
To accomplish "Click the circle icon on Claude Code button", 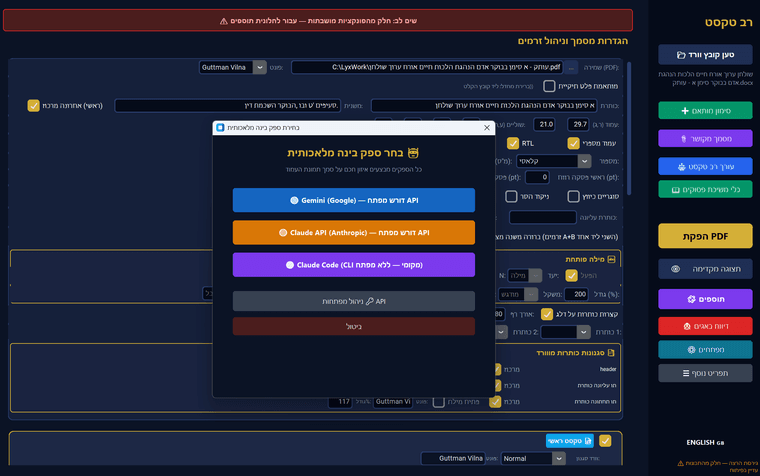I will pyautogui.click(x=290, y=265).
